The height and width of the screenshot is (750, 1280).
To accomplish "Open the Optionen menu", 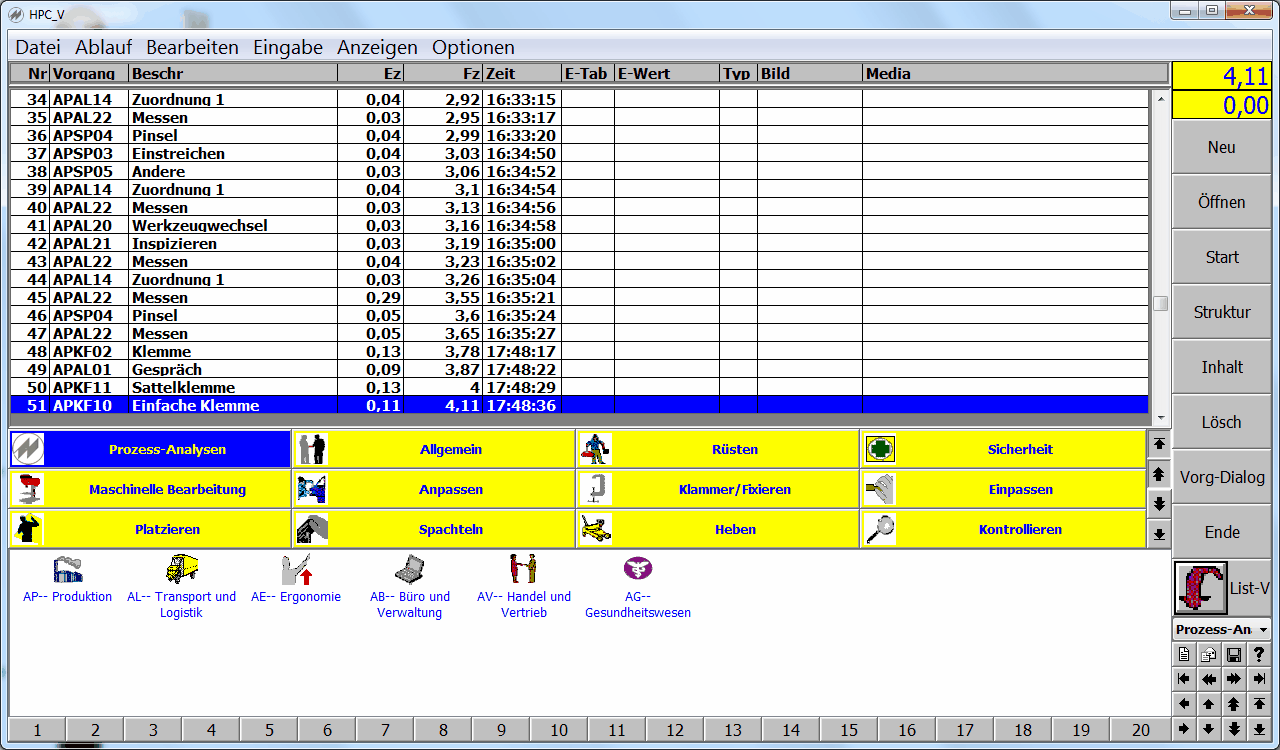I will [x=473, y=47].
